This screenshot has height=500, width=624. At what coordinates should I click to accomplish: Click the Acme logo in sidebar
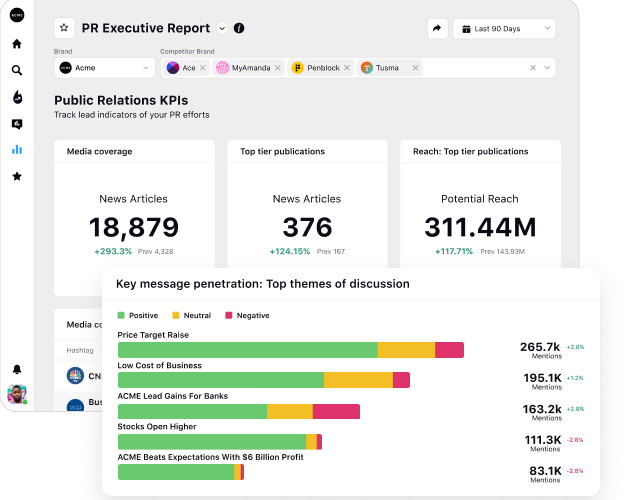pyautogui.click(x=17, y=15)
